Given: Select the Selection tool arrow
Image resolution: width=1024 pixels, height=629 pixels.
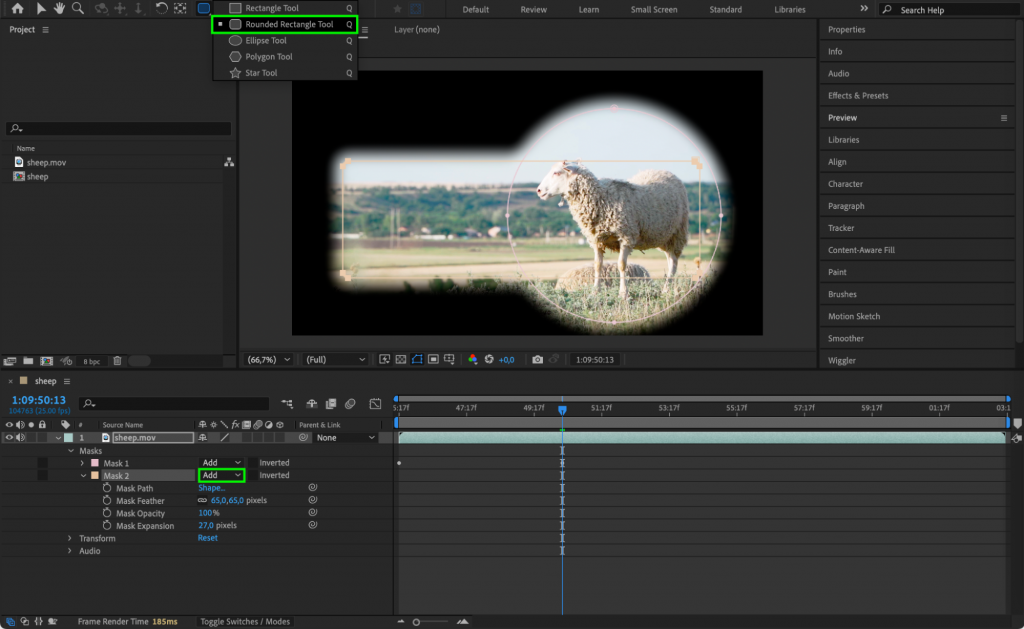Looking at the screenshot, I should 42,9.
